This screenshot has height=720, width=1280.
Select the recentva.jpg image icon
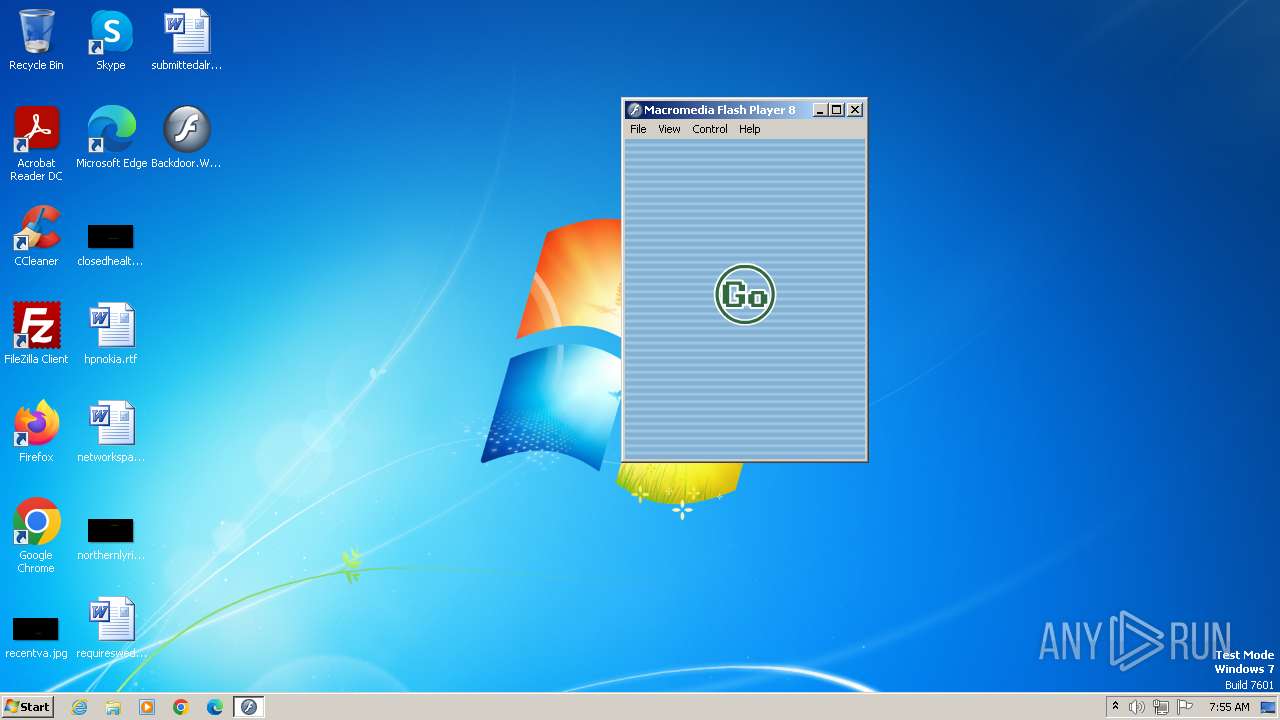36,638
